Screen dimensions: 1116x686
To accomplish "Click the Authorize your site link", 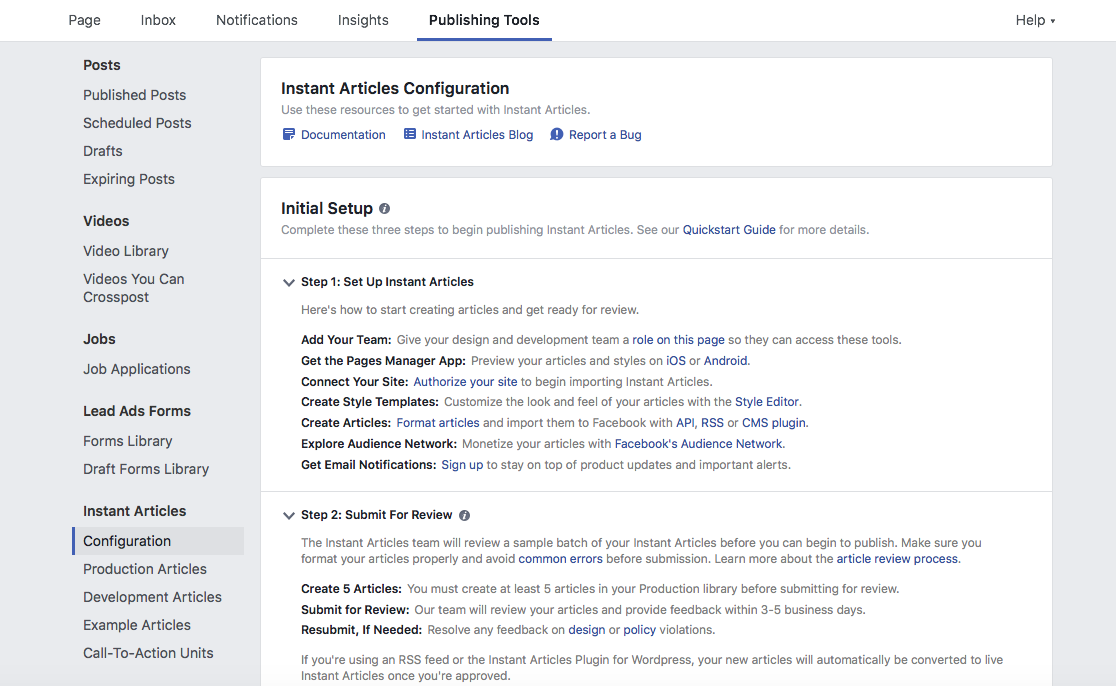I will click(x=465, y=381).
